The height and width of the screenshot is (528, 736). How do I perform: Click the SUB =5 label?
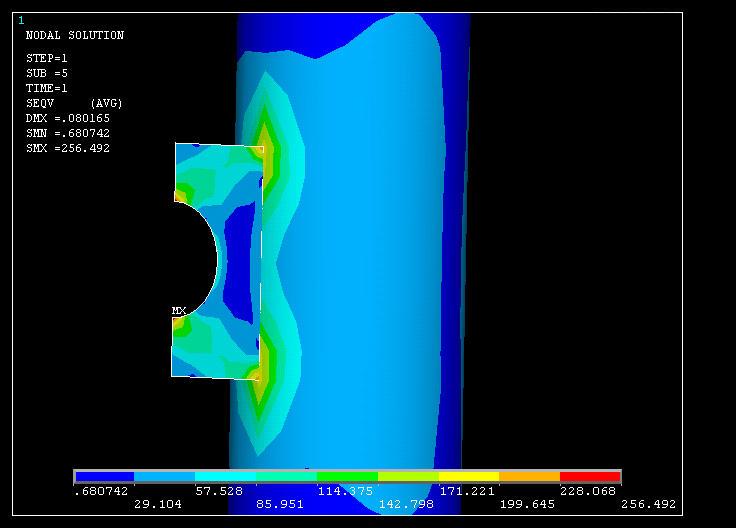point(46,73)
